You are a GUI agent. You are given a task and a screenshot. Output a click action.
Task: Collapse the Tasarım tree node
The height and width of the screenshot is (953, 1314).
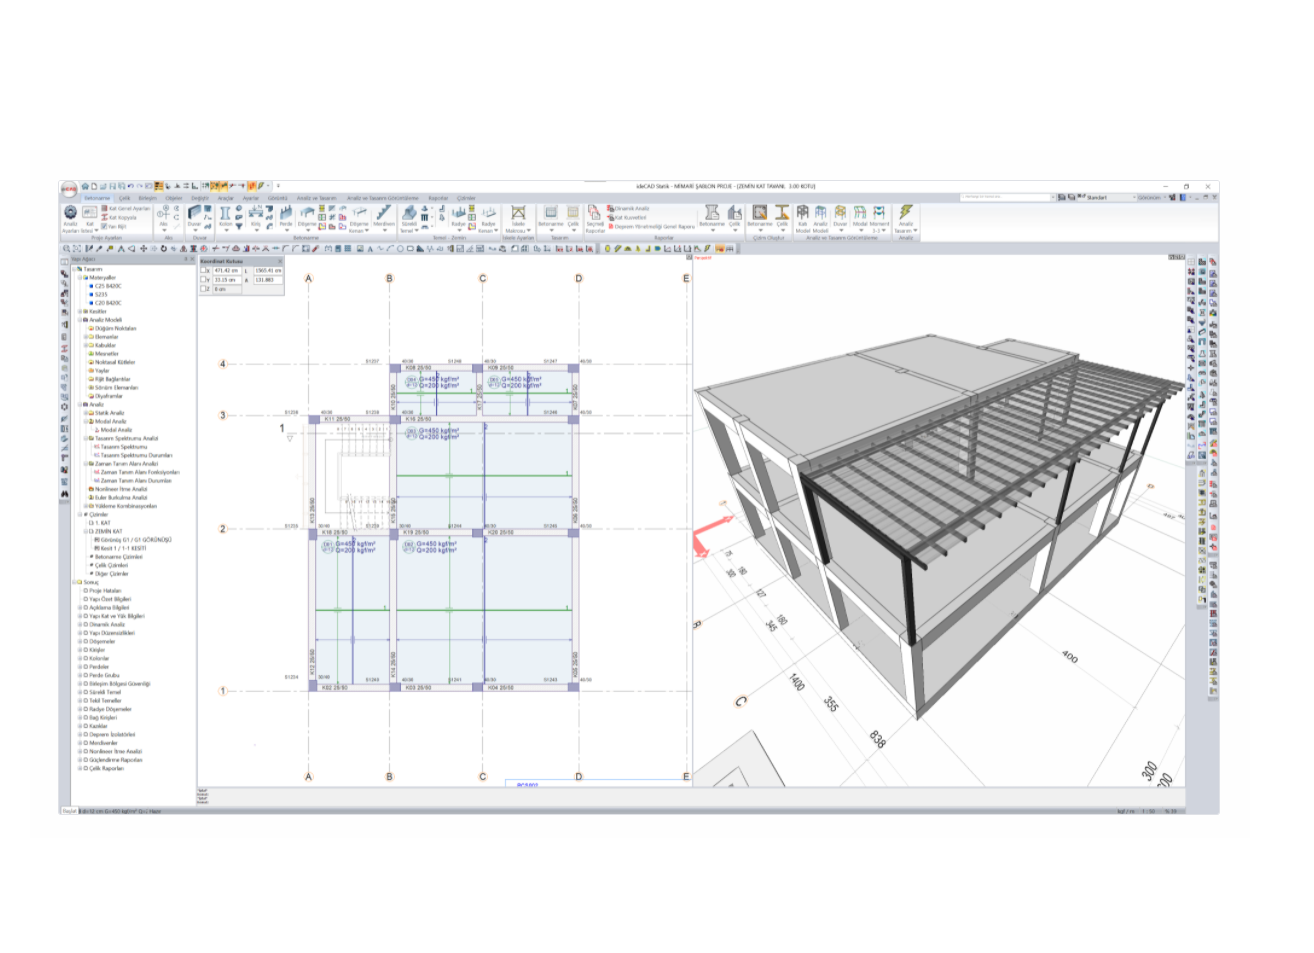click(74, 269)
